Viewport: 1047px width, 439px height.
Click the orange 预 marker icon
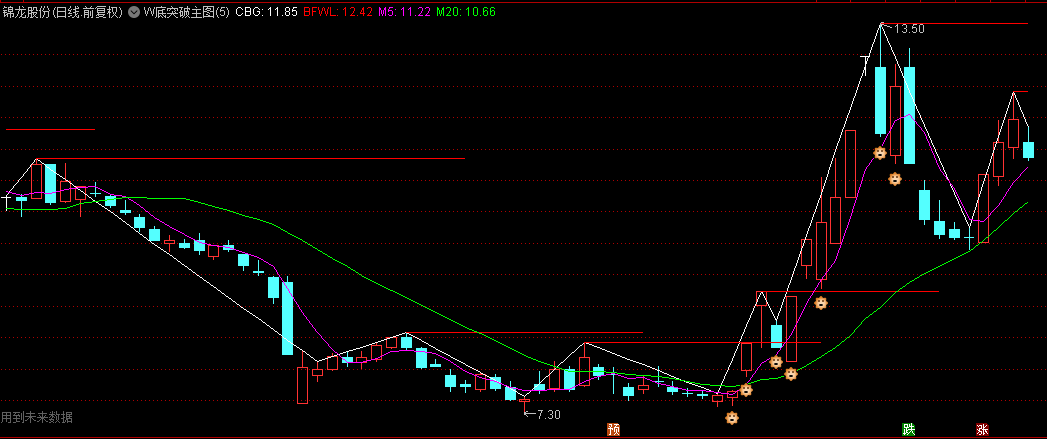tap(613, 429)
